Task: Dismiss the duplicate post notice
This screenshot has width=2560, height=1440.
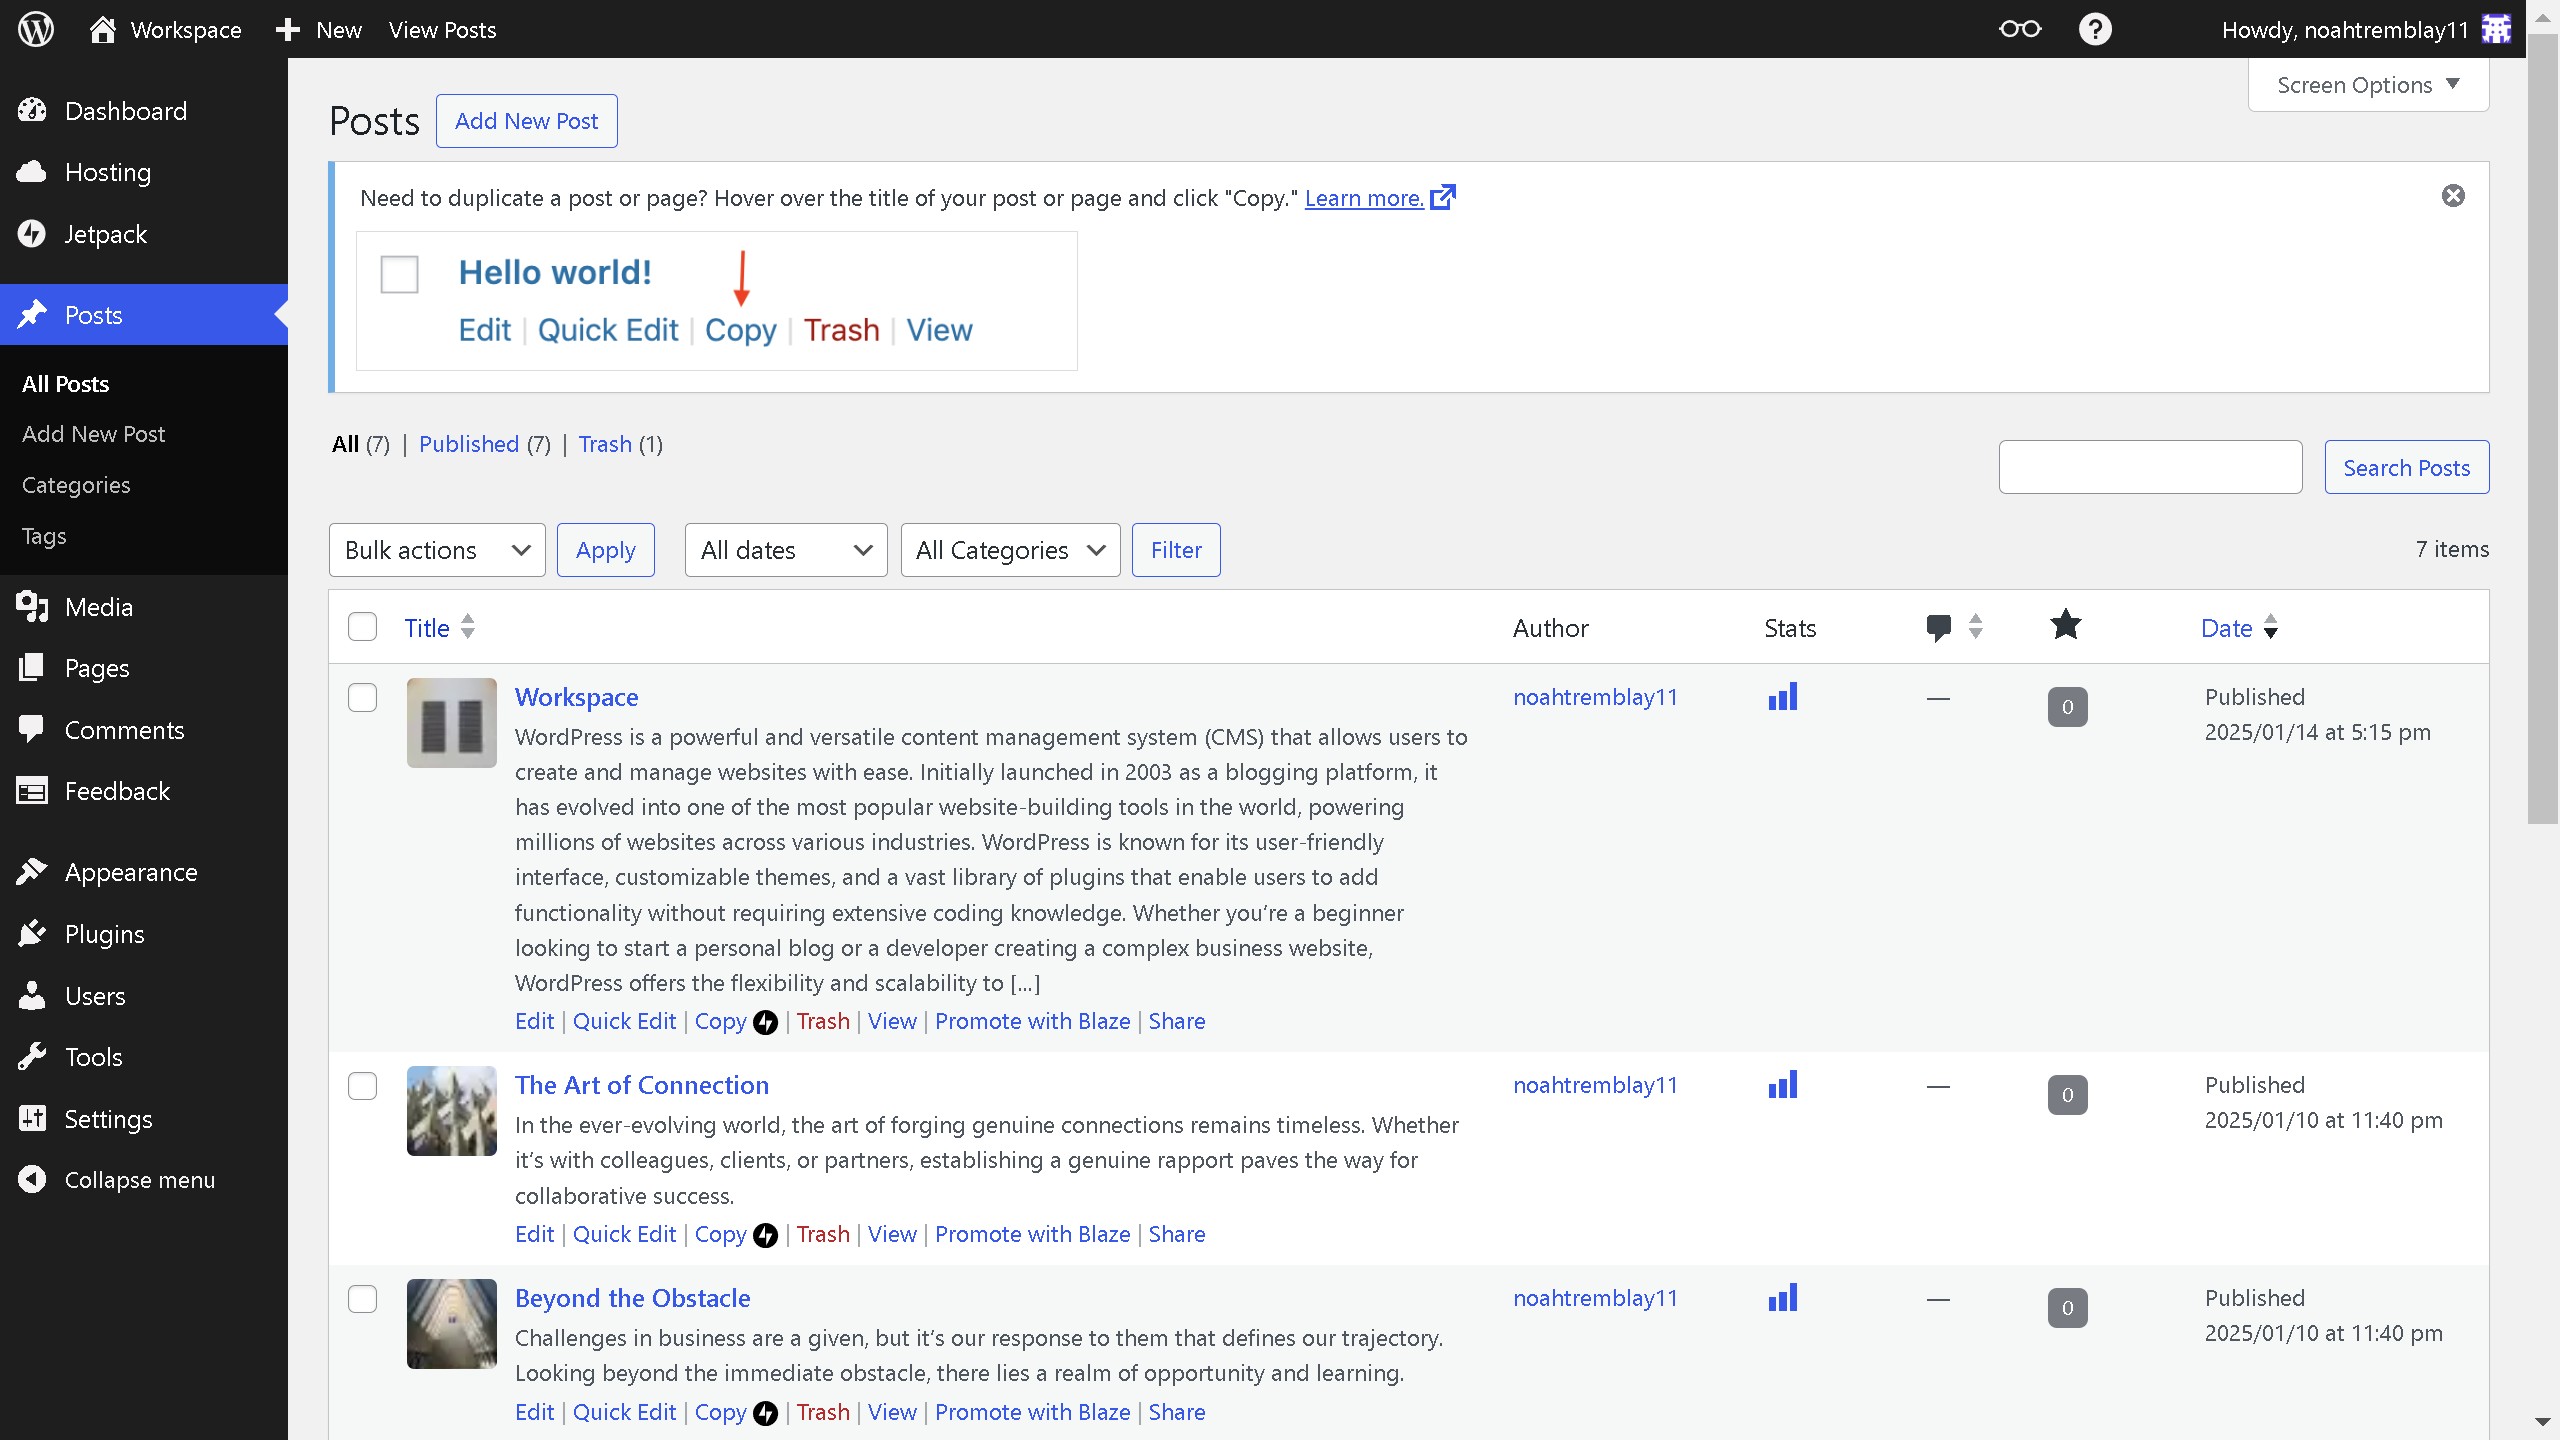Action: pos(2452,196)
